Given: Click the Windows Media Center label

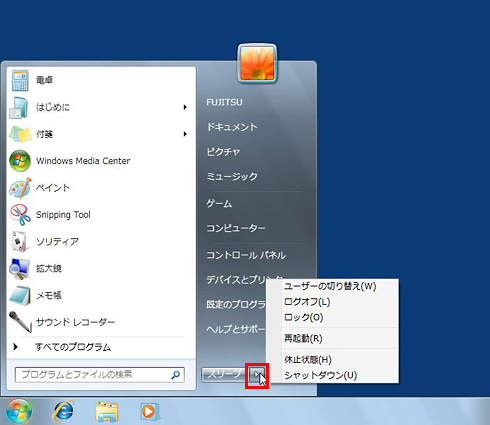Looking at the screenshot, I should (x=83, y=161).
